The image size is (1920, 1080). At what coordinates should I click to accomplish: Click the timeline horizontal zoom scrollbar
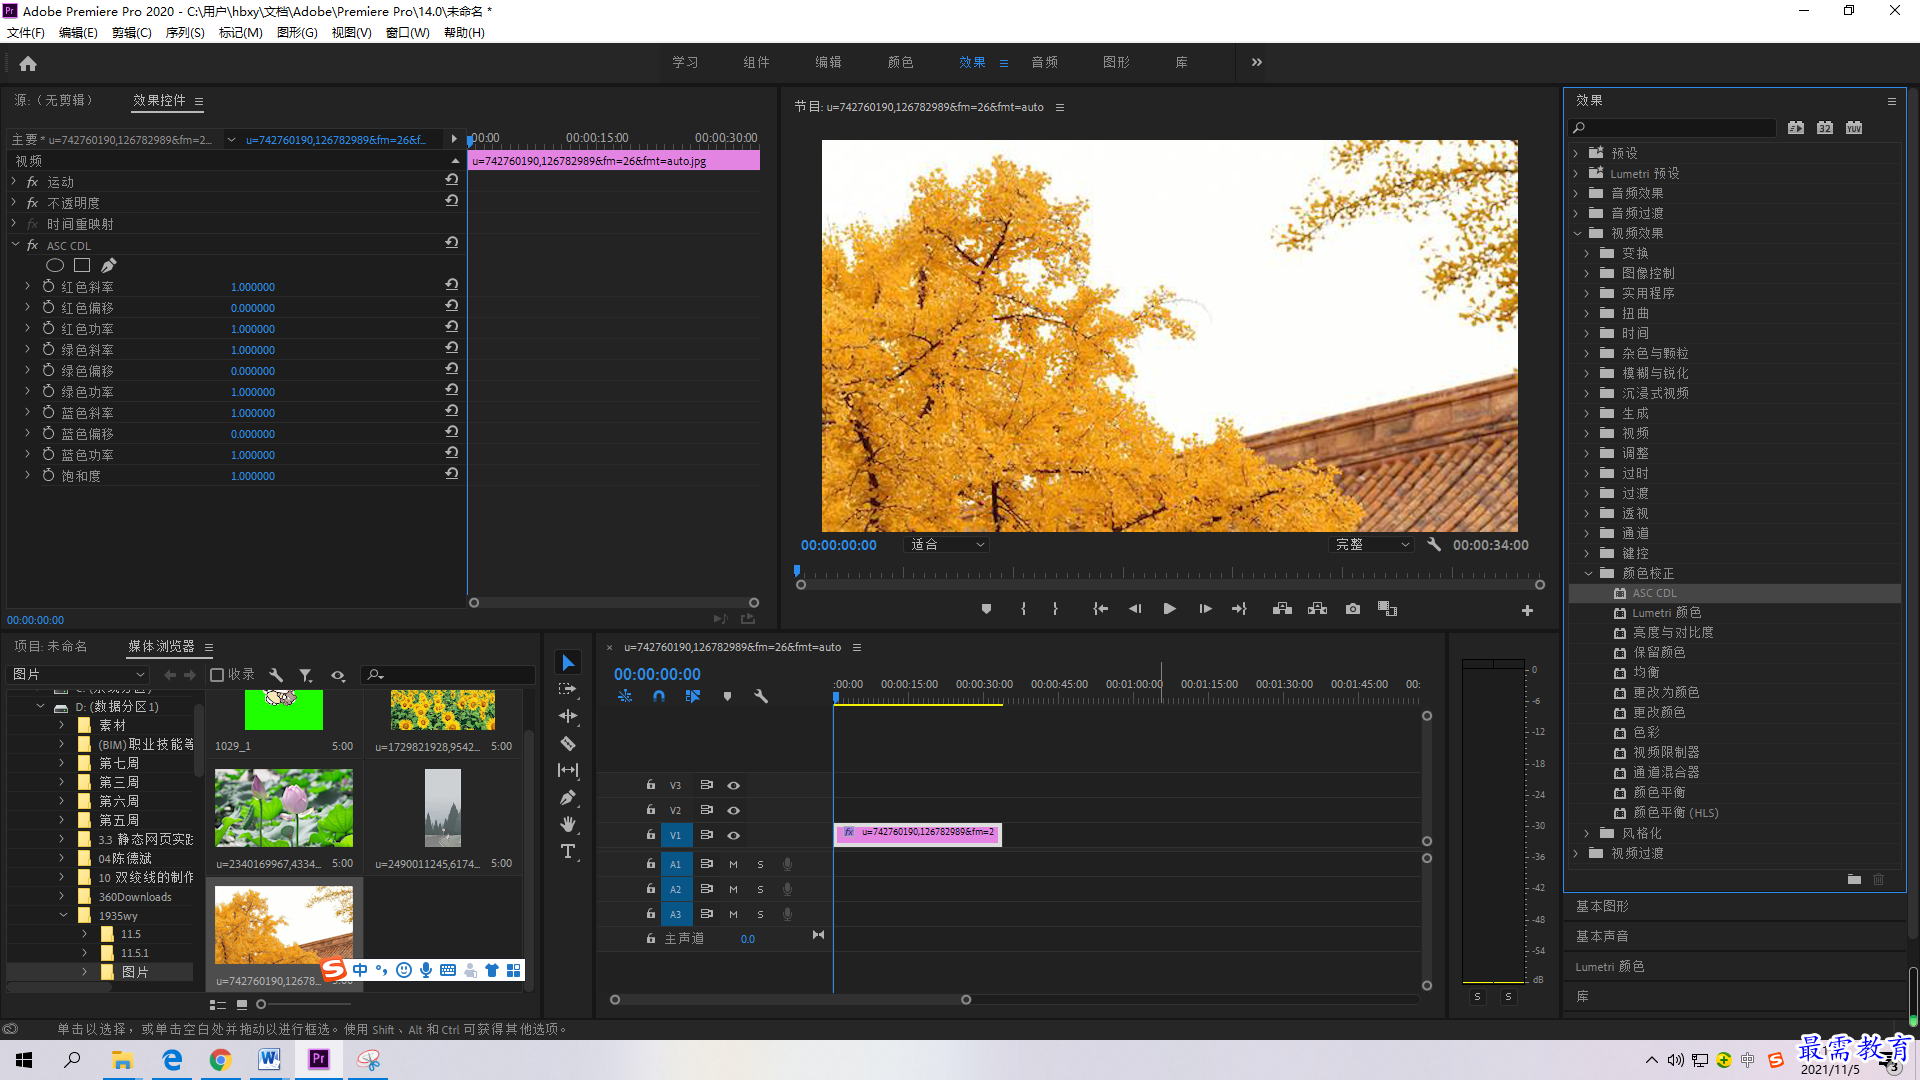point(790,999)
